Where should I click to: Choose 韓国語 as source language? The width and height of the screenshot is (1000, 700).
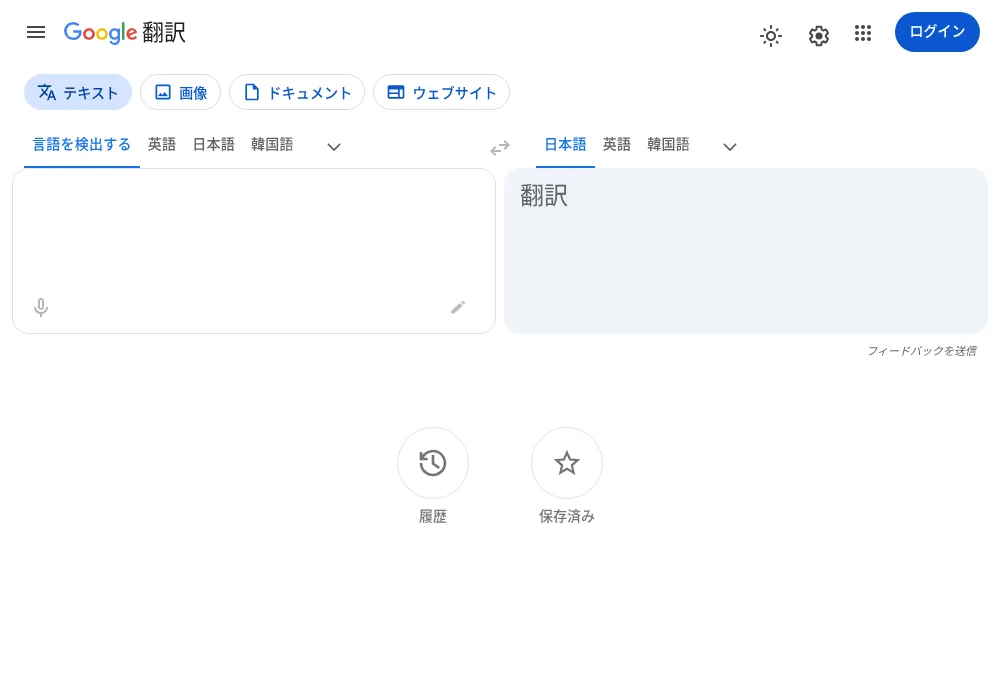[x=272, y=145]
